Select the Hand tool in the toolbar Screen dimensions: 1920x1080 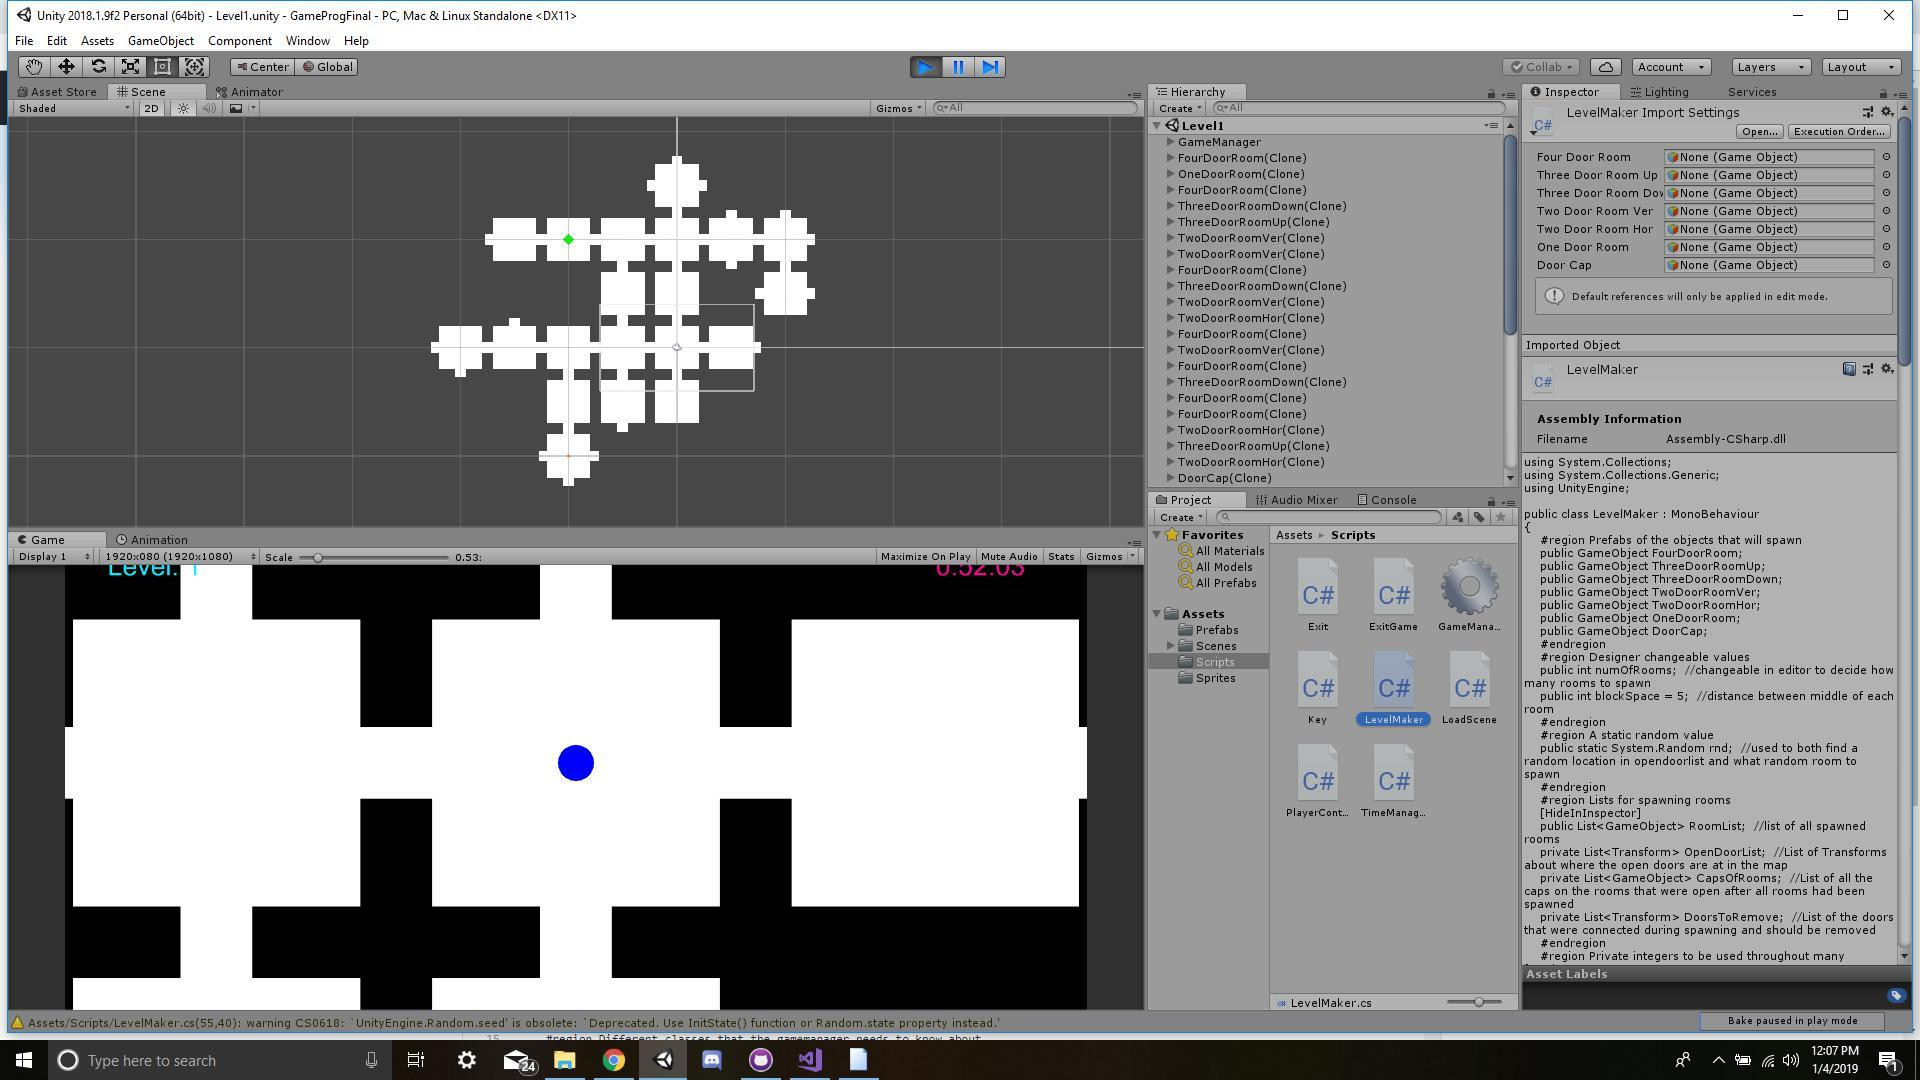[x=33, y=66]
